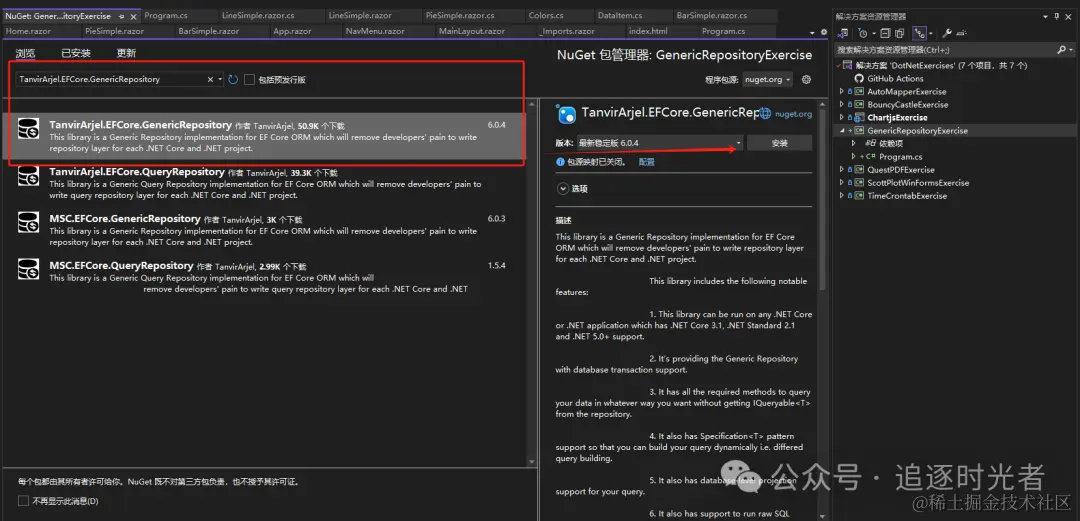Screen dimensions: 1080x521
Task: Click pending changes filter clock icon
Action: (x=862, y=33)
